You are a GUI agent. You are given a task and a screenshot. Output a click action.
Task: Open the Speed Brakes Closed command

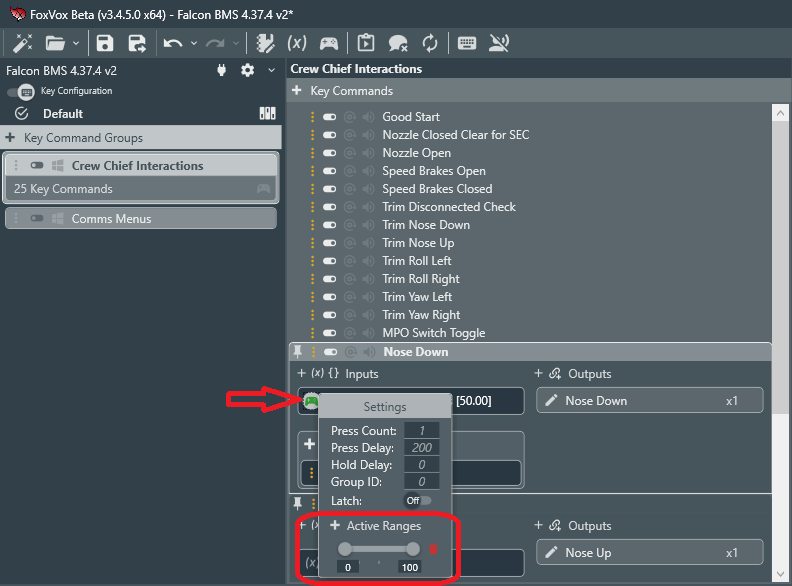437,189
